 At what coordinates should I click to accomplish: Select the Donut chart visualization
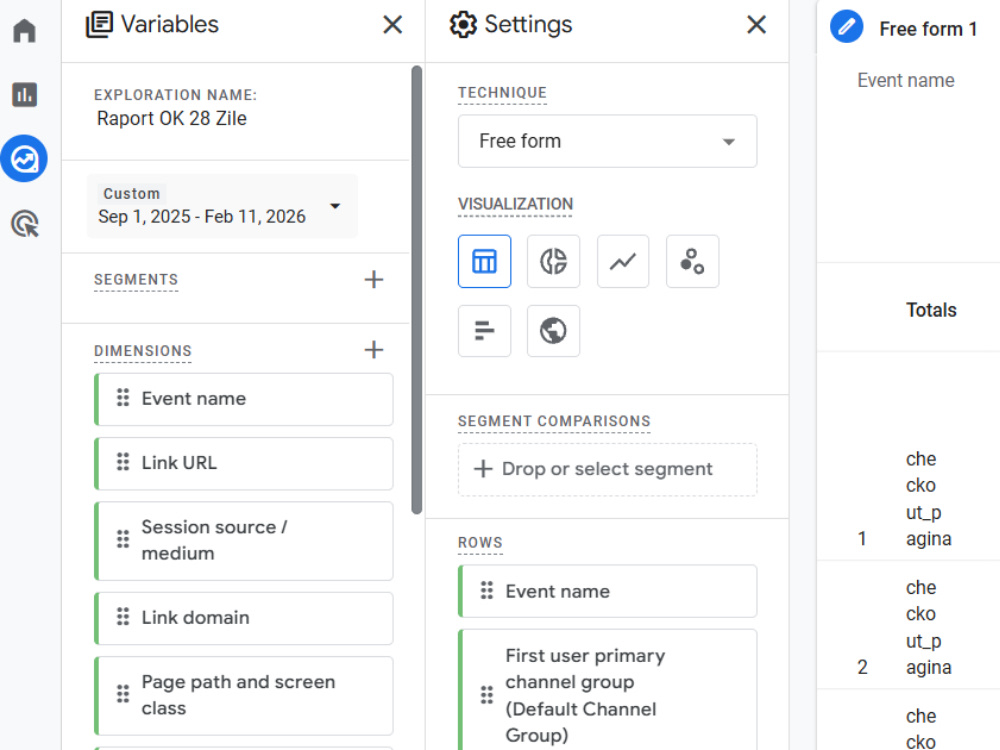click(553, 261)
